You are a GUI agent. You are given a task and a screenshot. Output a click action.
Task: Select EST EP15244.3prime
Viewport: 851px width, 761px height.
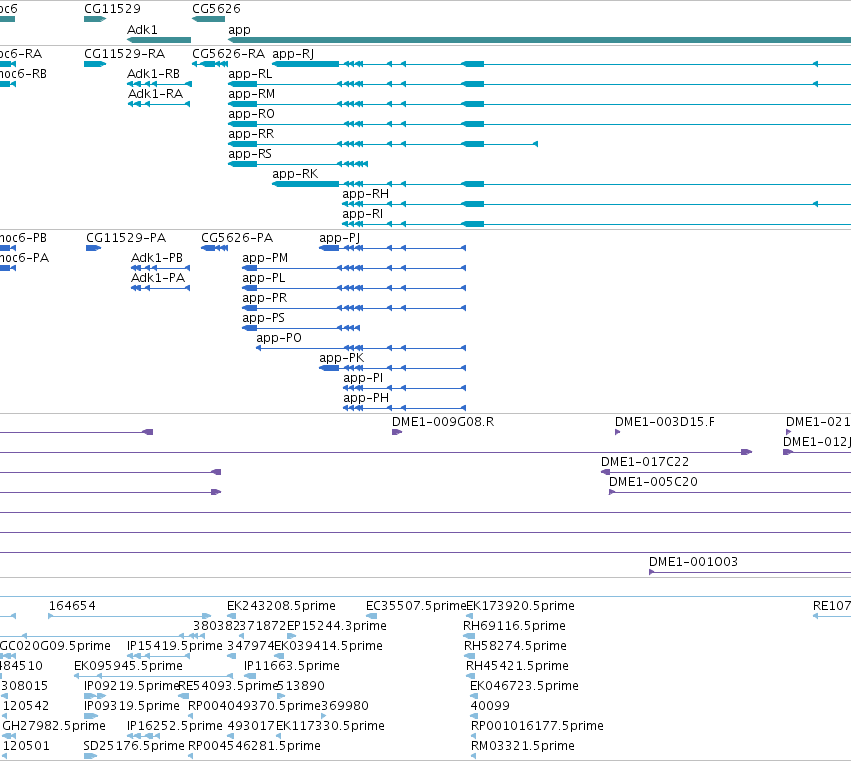pos(336,626)
